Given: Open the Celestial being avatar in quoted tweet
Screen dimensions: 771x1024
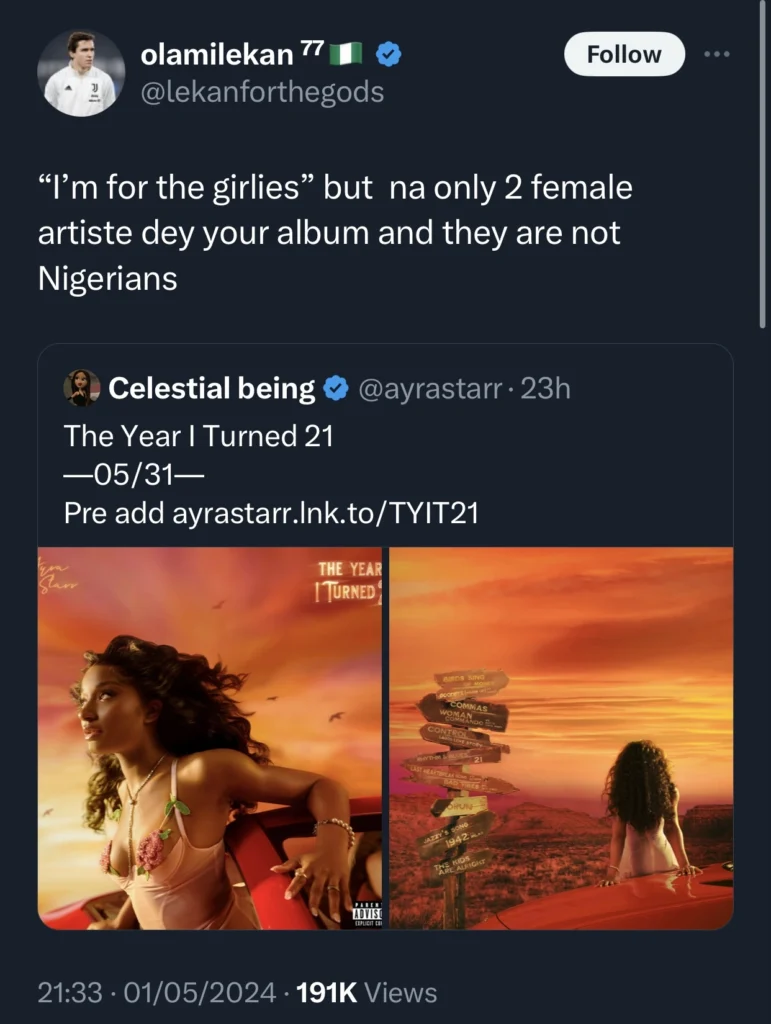Looking at the screenshot, I should [x=82, y=388].
